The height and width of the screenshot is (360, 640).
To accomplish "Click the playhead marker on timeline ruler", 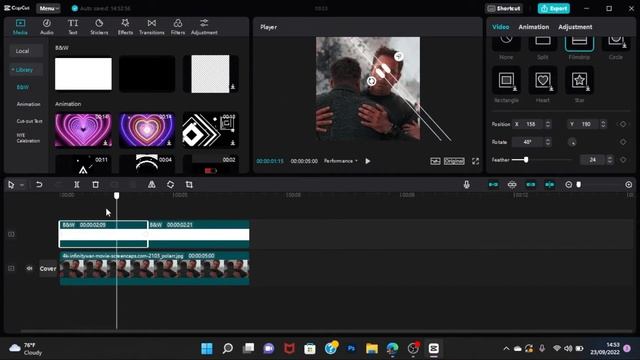I will pyautogui.click(x=116, y=196).
